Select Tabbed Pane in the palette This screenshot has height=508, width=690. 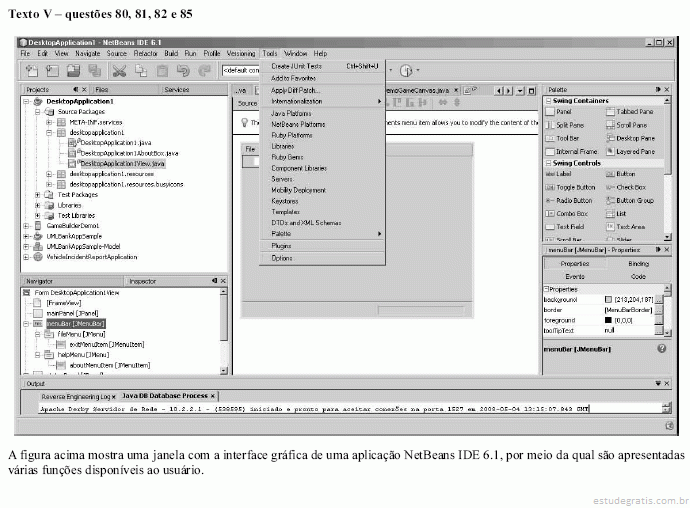(x=630, y=112)
